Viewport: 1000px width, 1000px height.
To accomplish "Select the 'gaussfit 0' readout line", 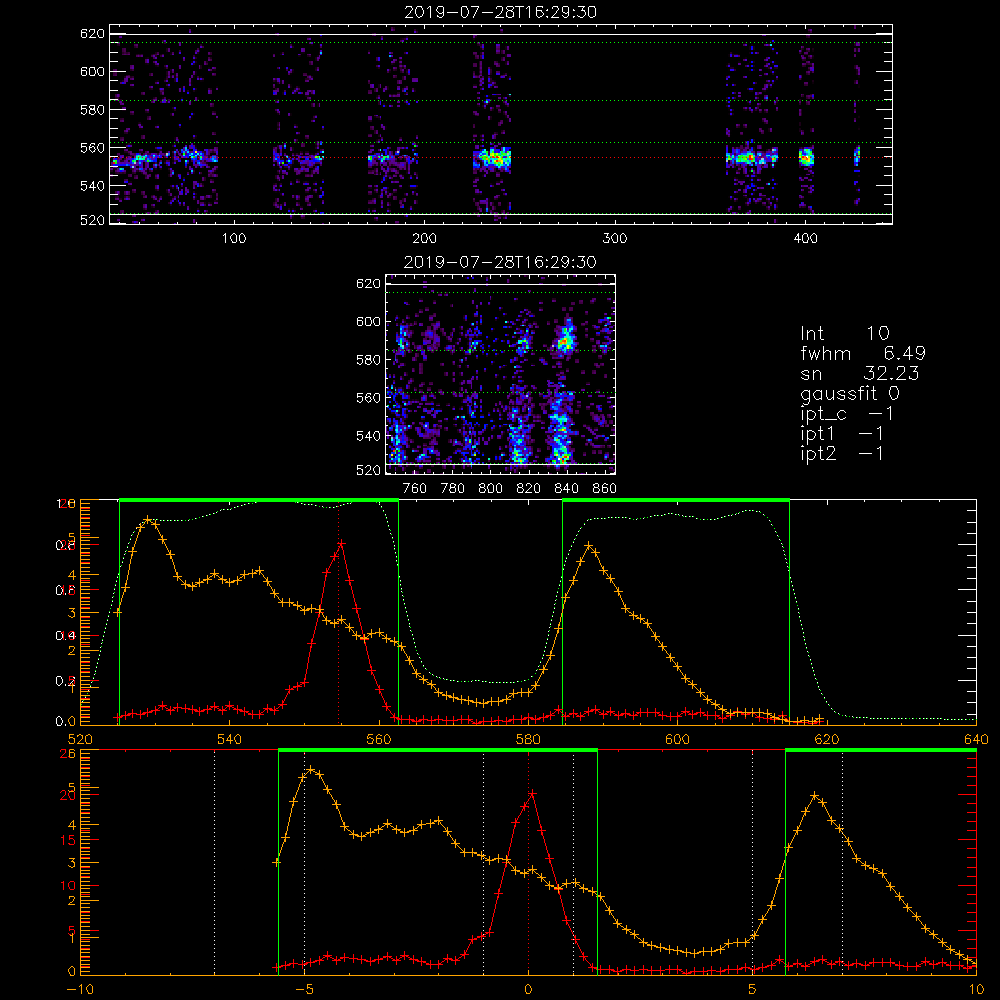I will [x=850, y=393].
